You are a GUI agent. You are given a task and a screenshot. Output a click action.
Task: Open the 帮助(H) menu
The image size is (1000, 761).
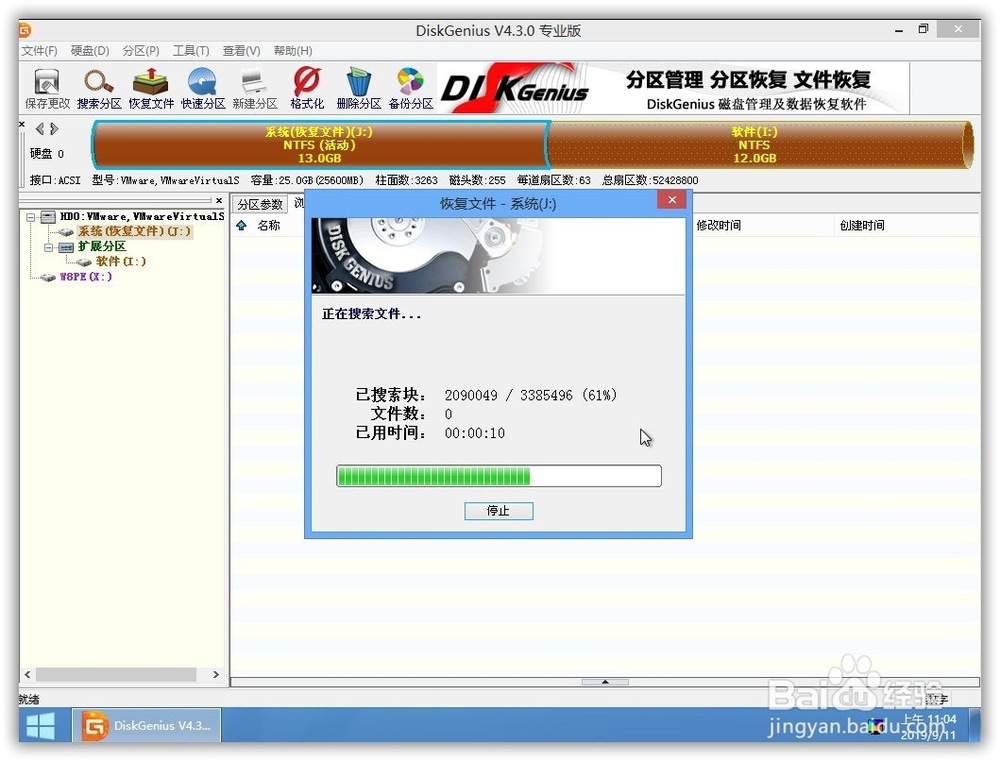point(293,51)
